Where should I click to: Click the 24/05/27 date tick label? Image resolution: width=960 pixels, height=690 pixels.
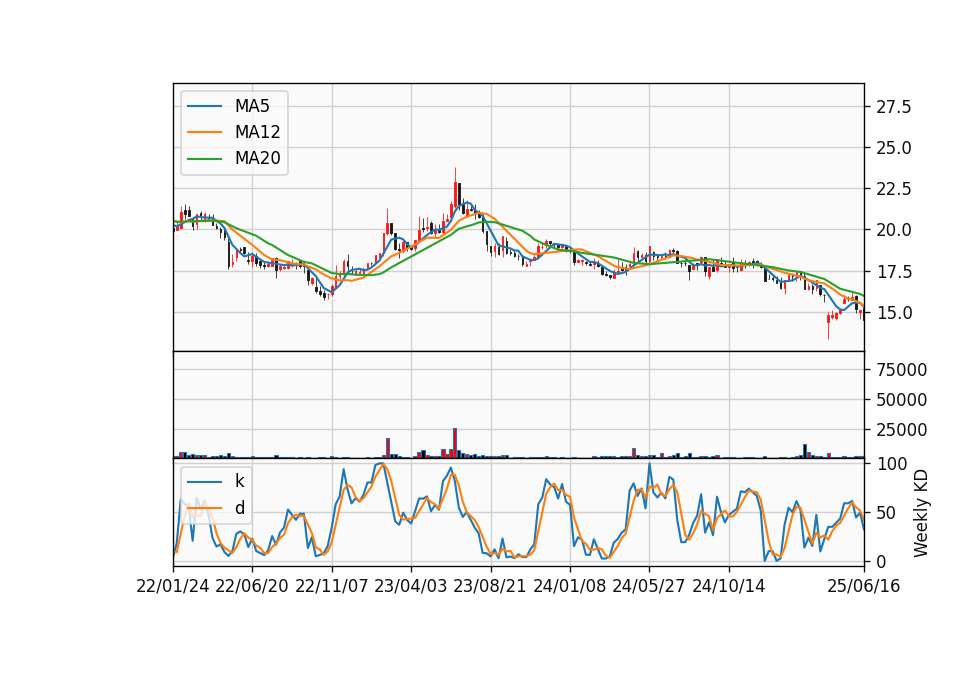coord(648,586)
